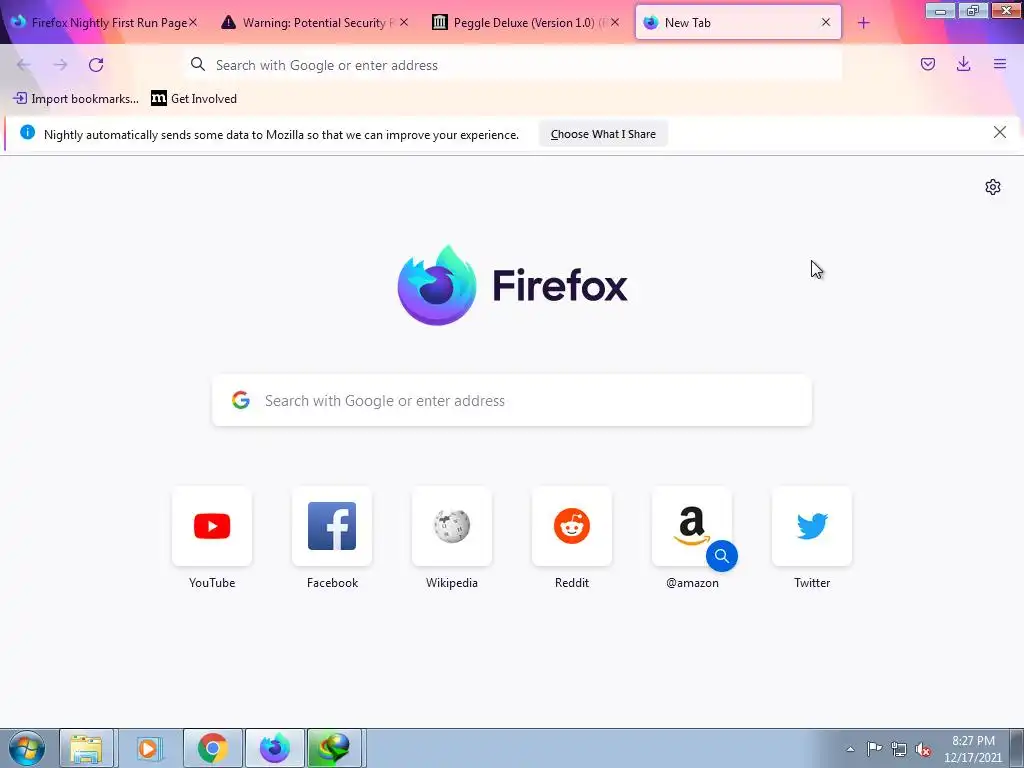Click the network status tray icon
Viewport: 1024px width, 768px height.
pos(899,749)
